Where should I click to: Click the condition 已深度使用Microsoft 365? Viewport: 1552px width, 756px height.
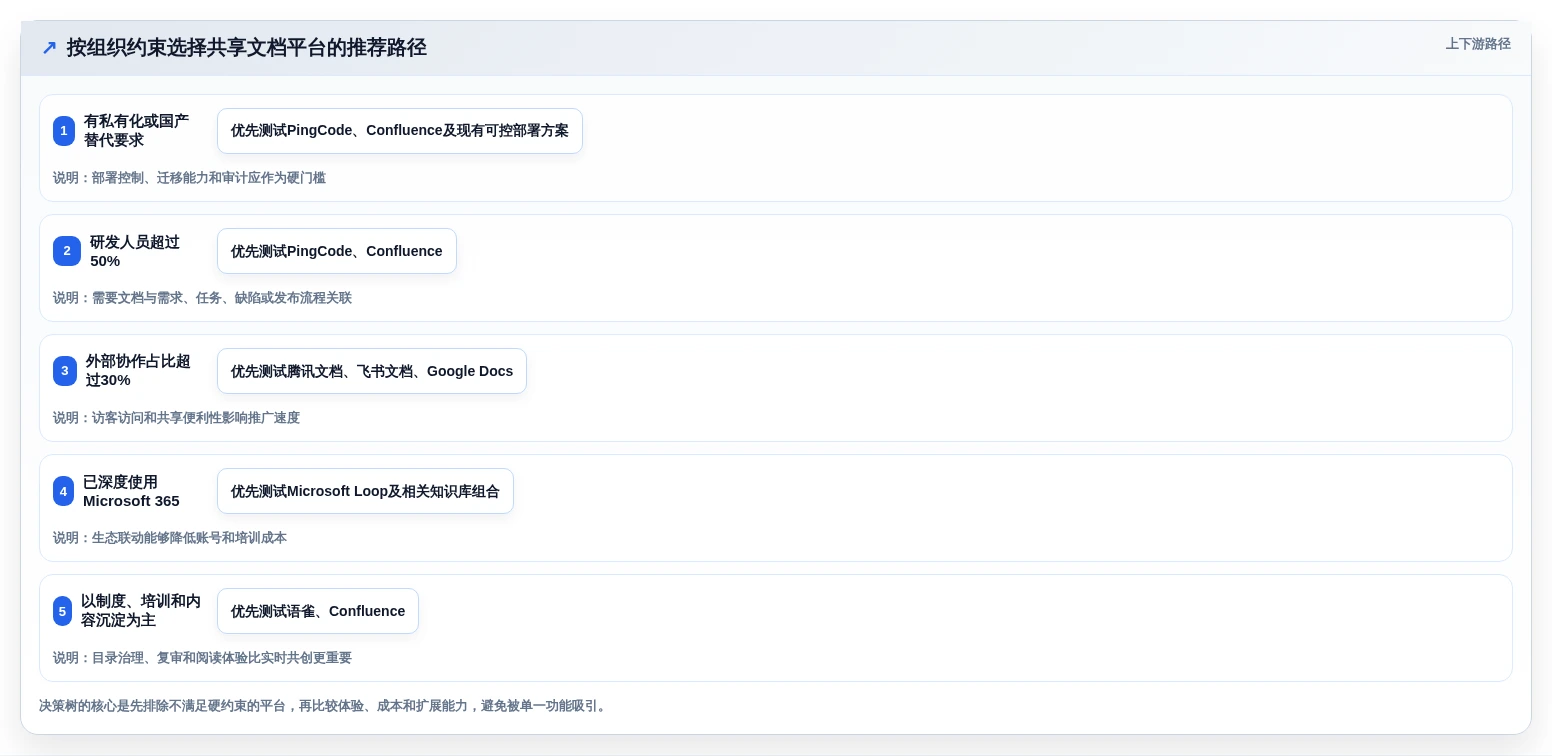(x=131, y=491)
